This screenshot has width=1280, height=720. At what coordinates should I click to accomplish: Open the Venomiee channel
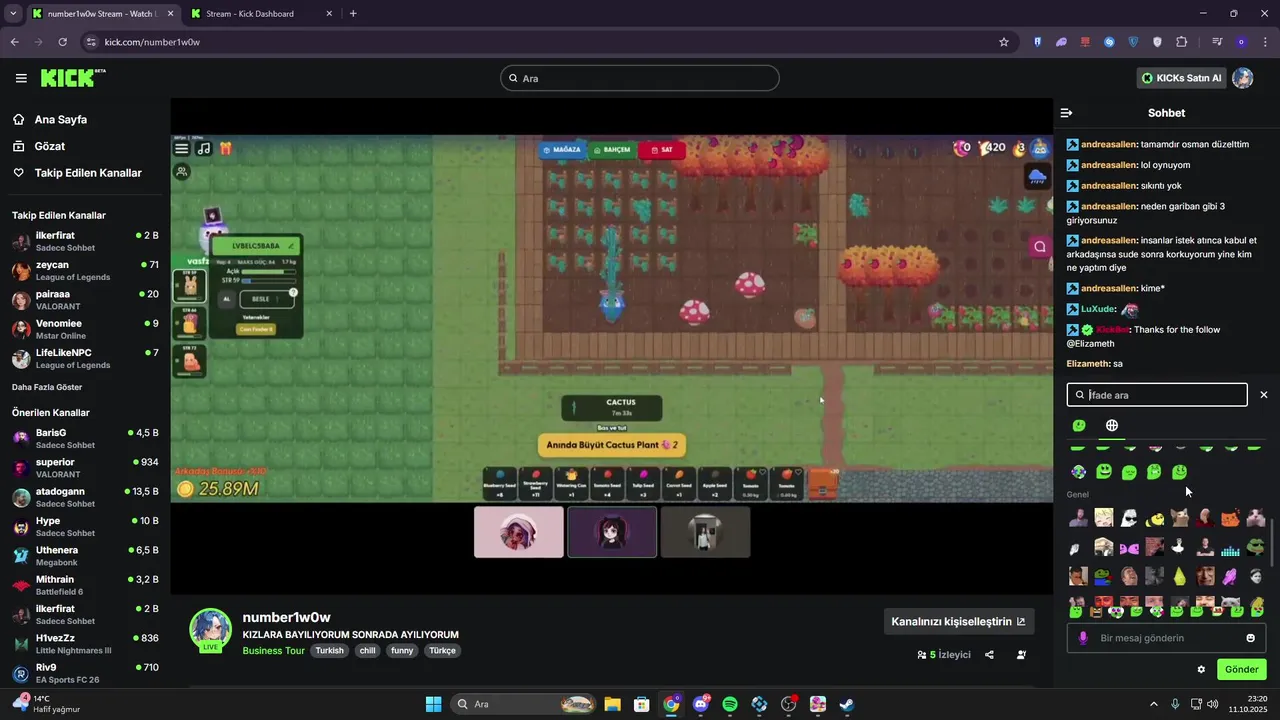(85, 329)
